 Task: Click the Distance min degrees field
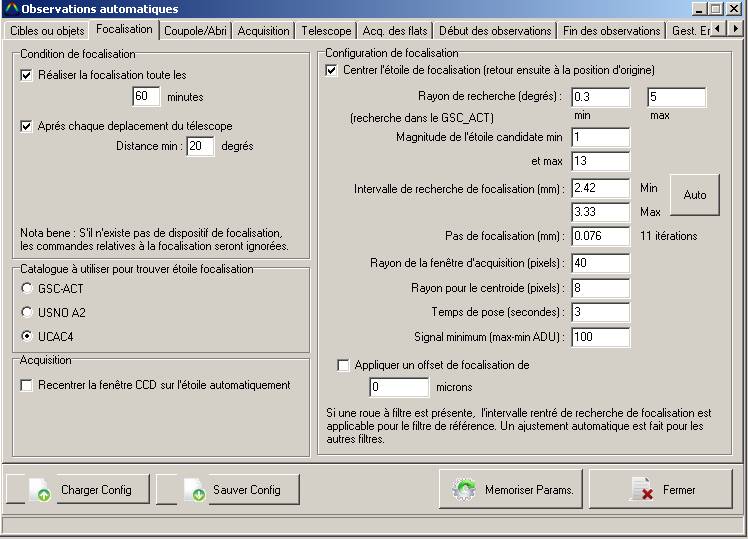click(200, 147)
